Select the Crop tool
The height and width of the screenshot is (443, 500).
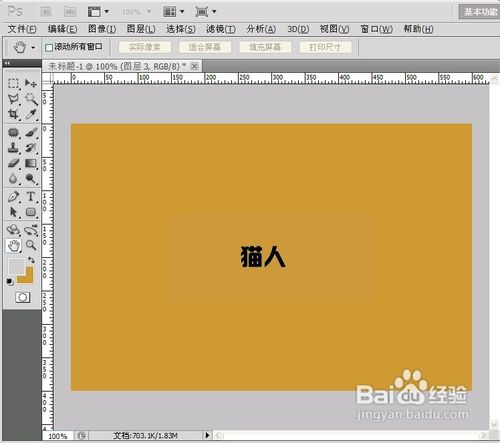point(13,114)
